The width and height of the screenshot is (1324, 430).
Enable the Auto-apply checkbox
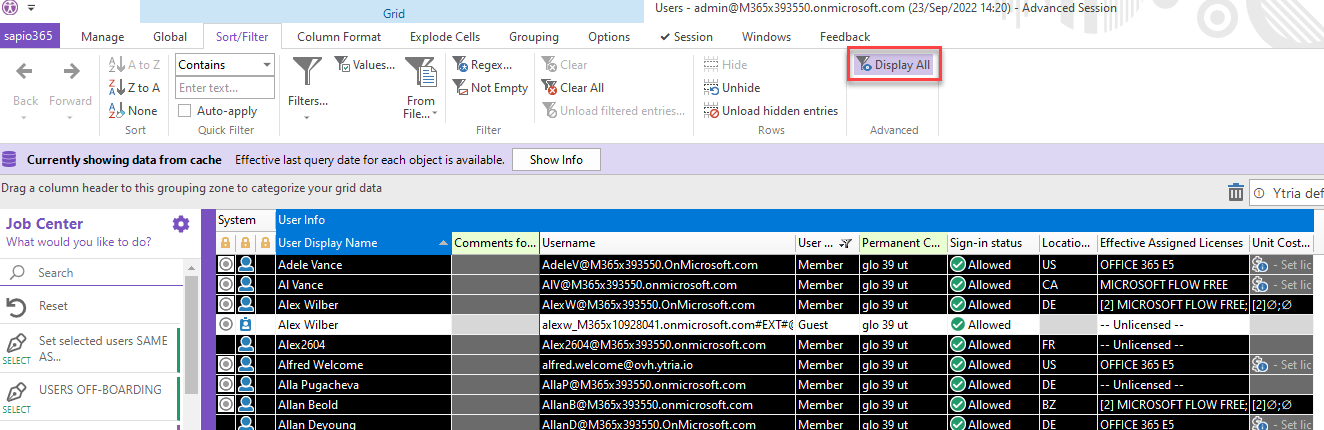[185, 111]
